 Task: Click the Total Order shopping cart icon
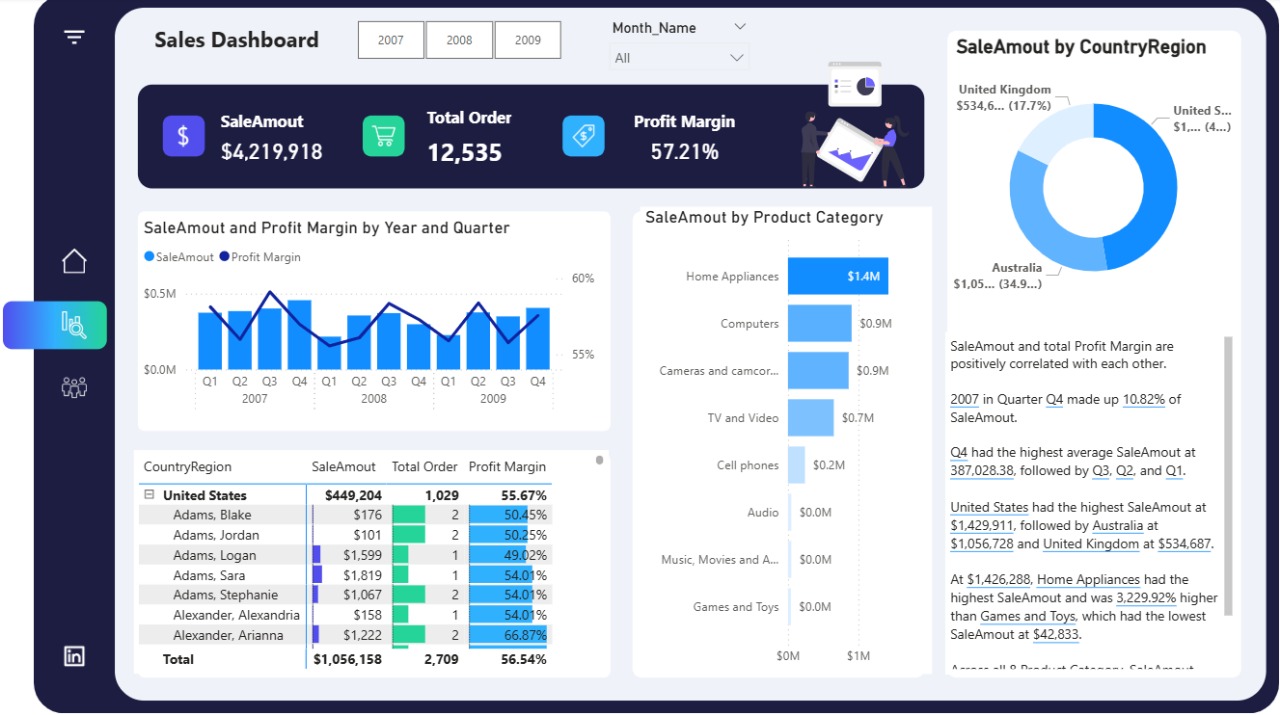[x=383, y=136]
